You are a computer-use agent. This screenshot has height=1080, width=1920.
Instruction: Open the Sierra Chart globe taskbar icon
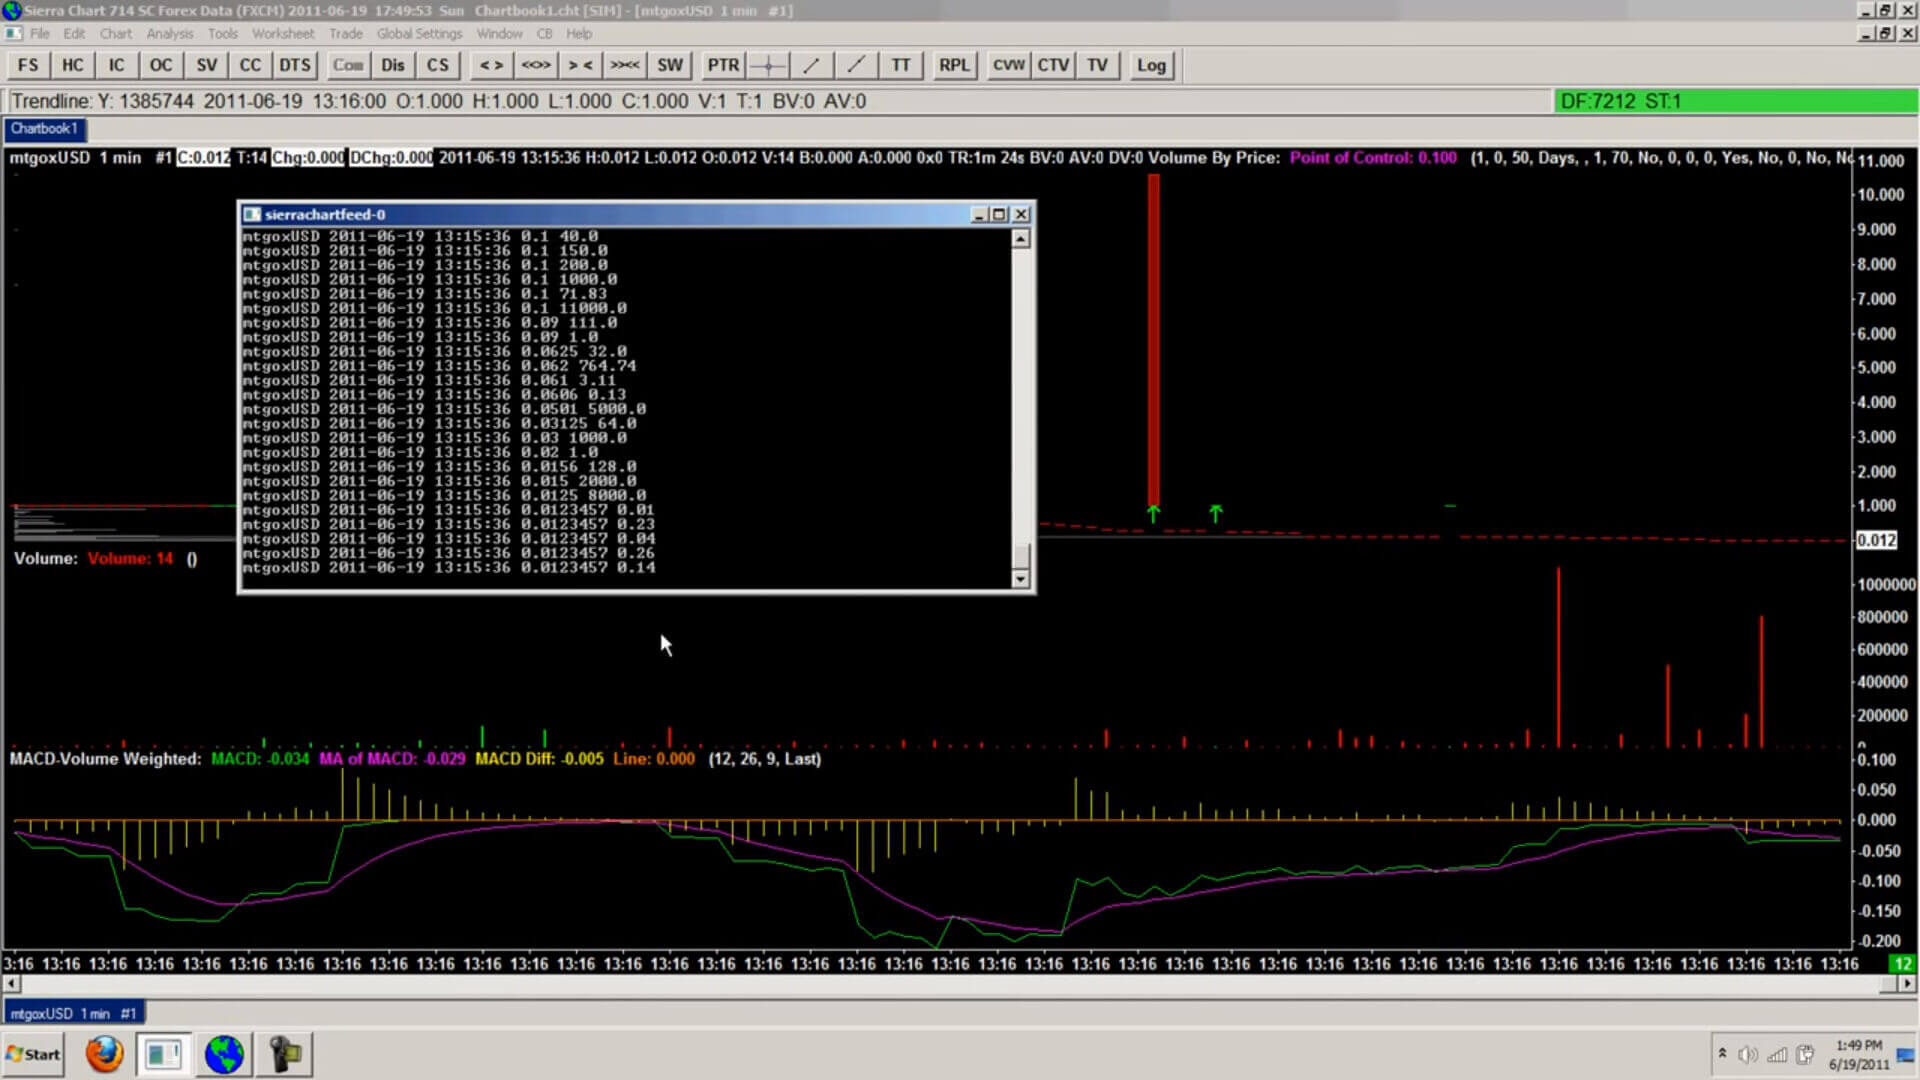[224, 1054]
